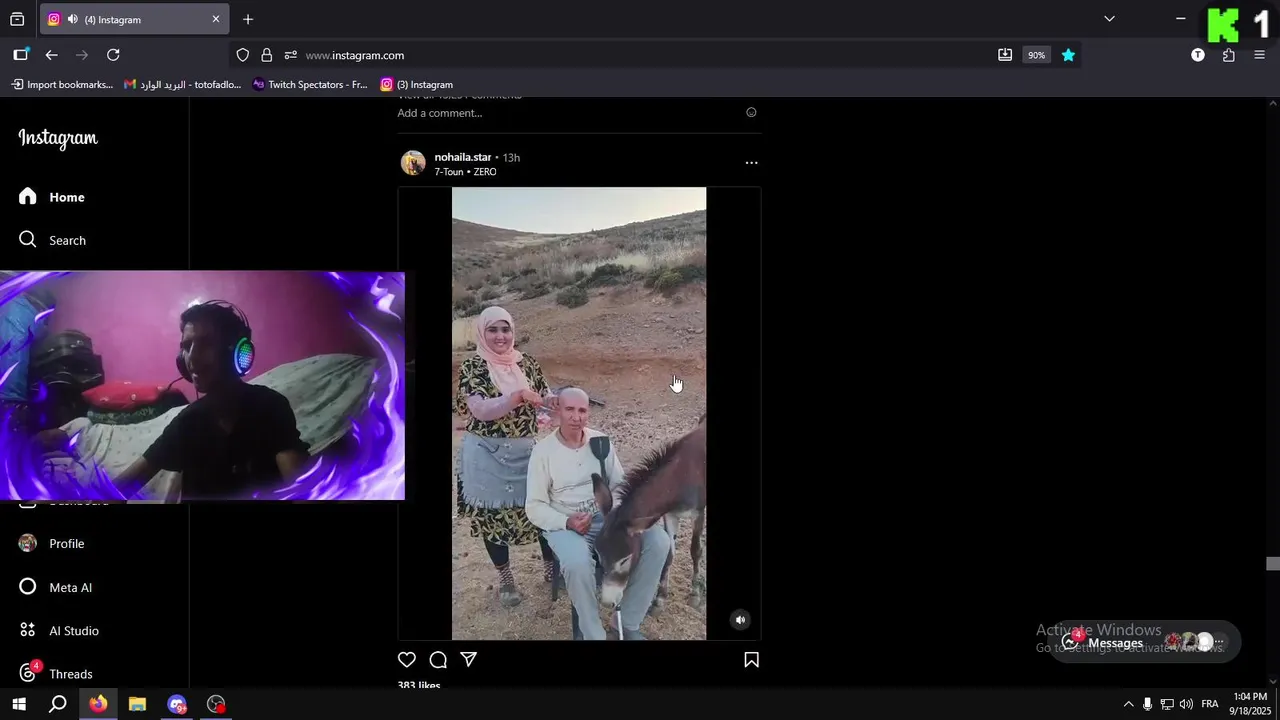Open the emoji picker for comment
Screen dimensions: 1280x720
(751, 113)
